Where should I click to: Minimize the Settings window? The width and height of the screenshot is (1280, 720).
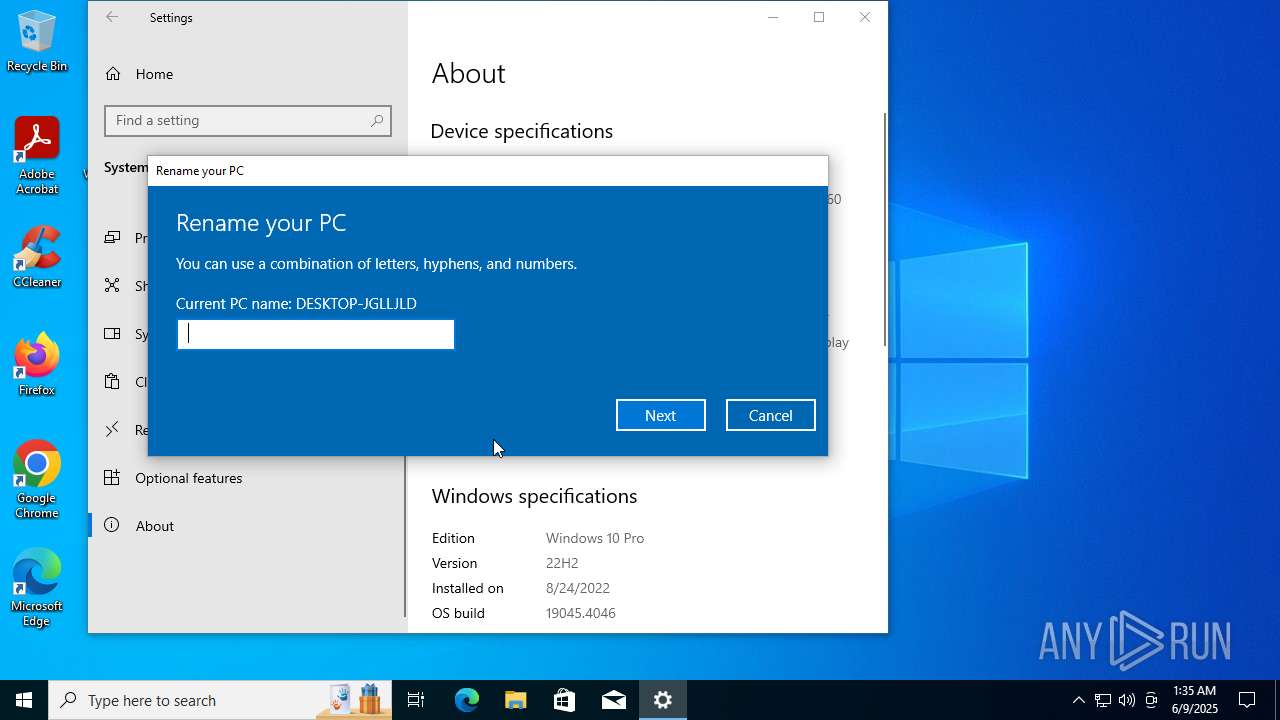[x=773, y=17]
